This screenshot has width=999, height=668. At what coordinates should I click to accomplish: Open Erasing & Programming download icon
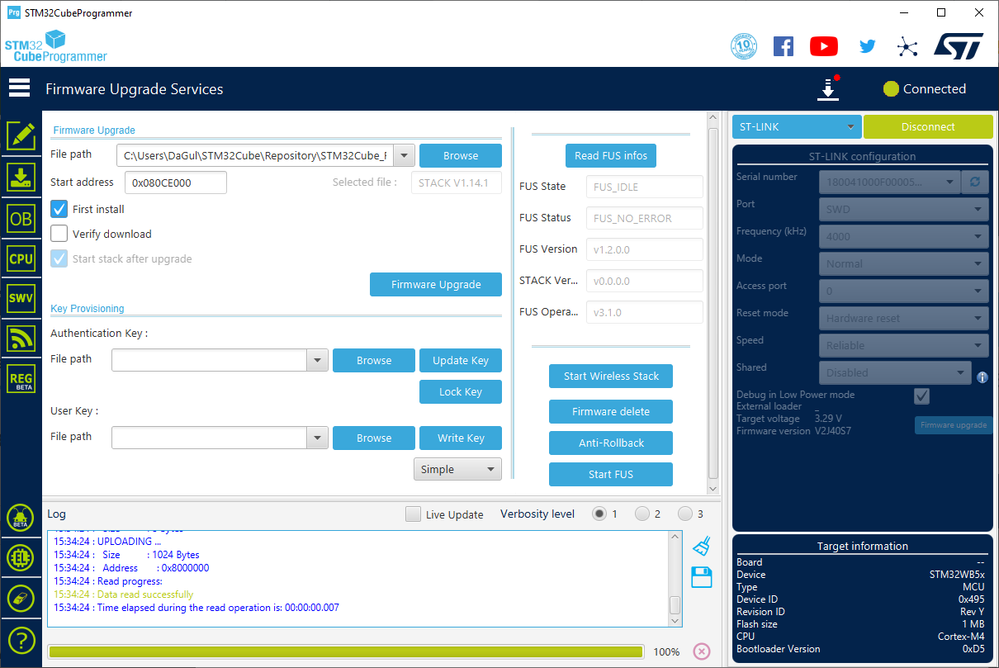[21, 177]
